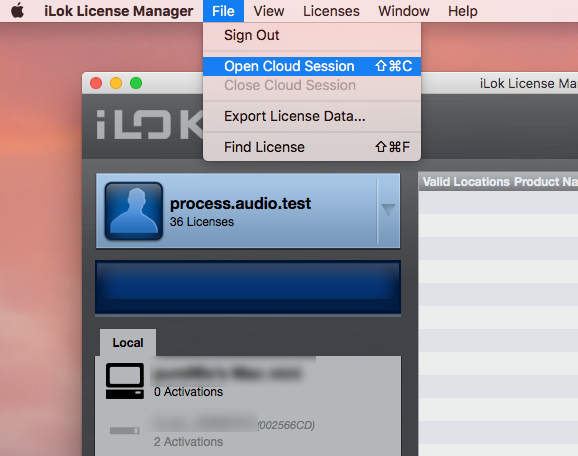
Task: Open the Apple menu icon
Action: [x=17, y=11]
